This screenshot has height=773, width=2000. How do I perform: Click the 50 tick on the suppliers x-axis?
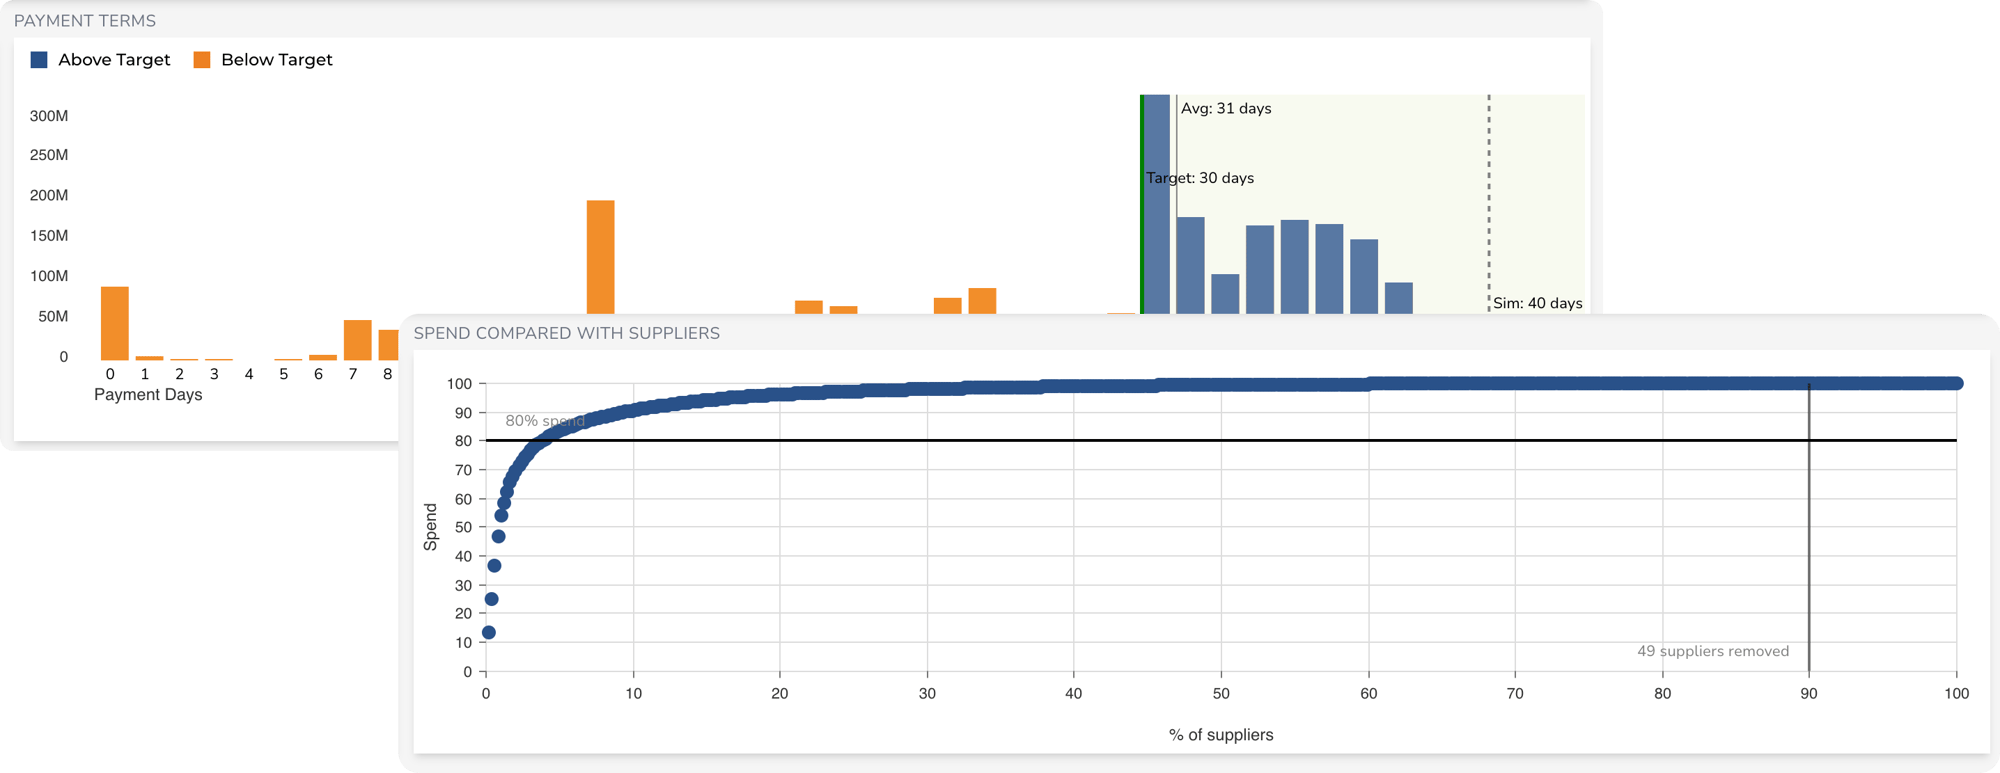tap(1221, 694)
